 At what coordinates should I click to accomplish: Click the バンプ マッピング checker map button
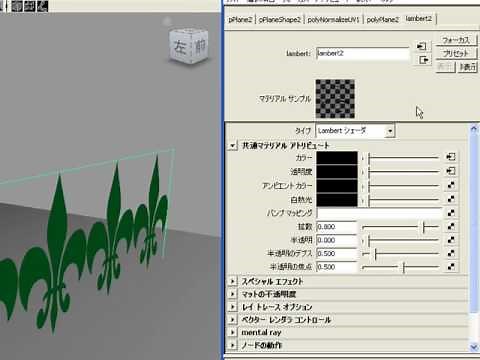tap(451, 213)
